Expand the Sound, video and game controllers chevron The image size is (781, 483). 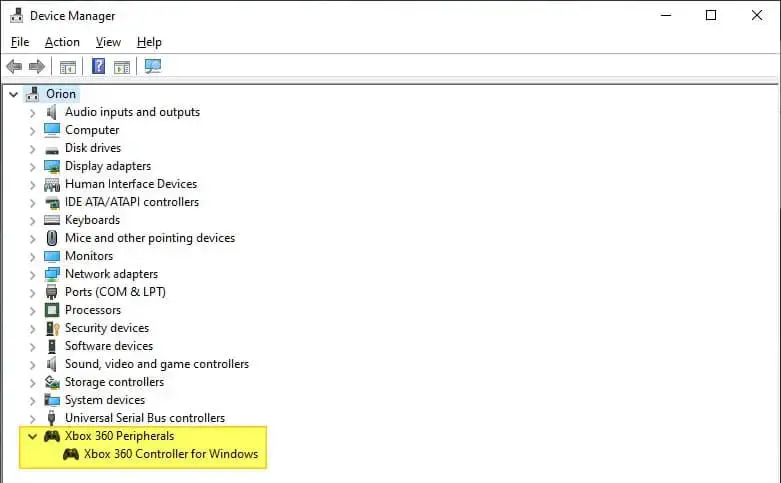pos(32,365)
